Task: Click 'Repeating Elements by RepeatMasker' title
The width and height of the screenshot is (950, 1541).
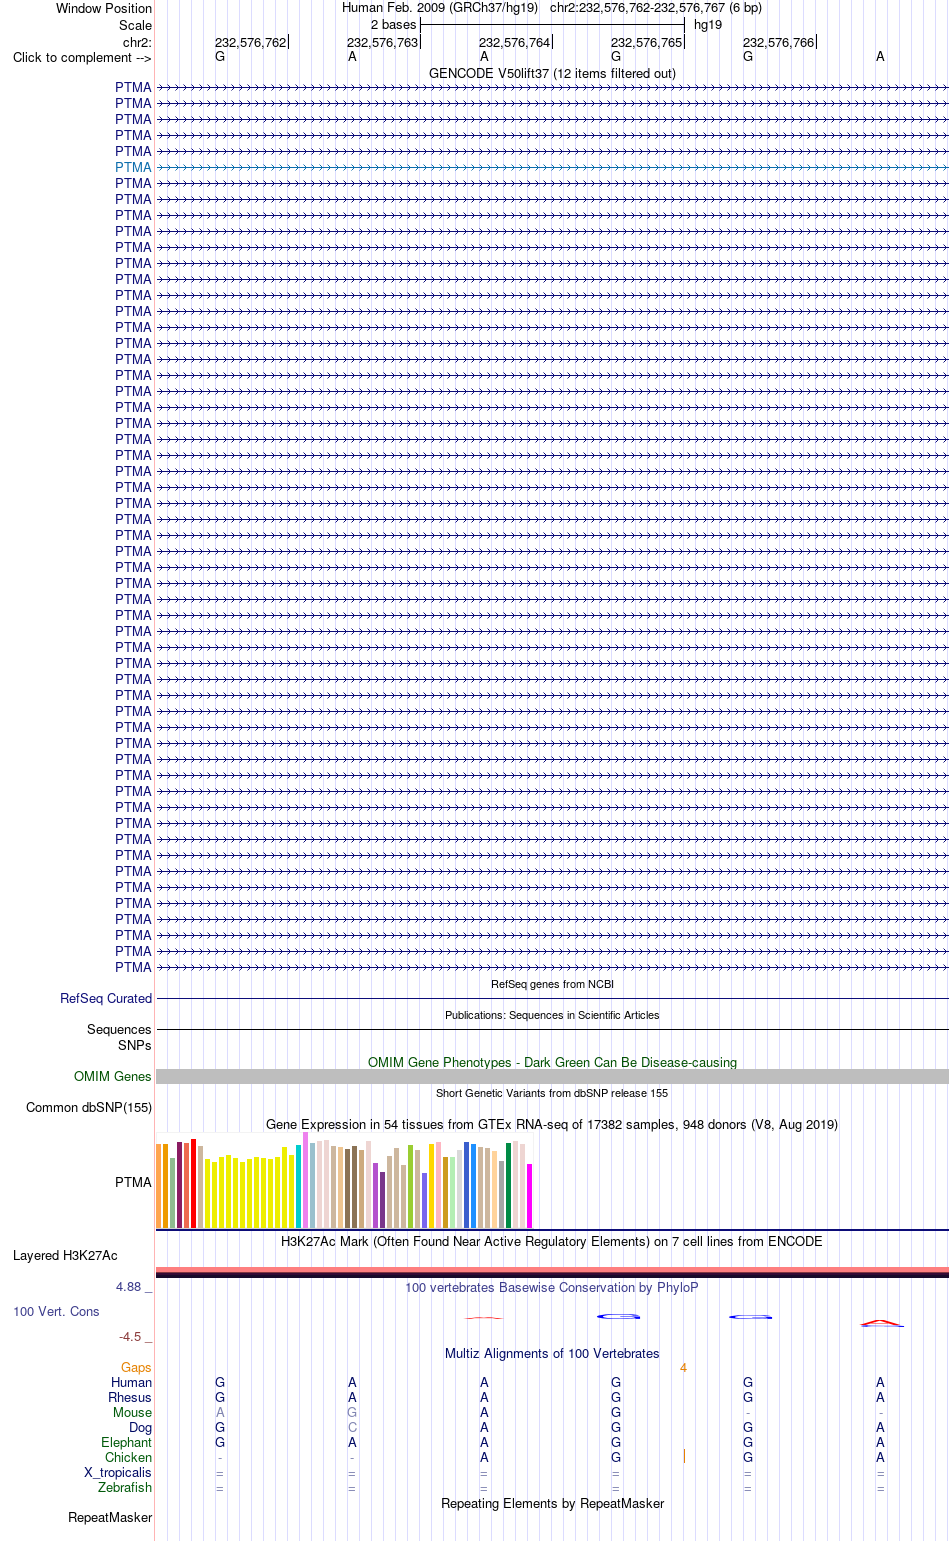Action: click(x=552, y=1503)
